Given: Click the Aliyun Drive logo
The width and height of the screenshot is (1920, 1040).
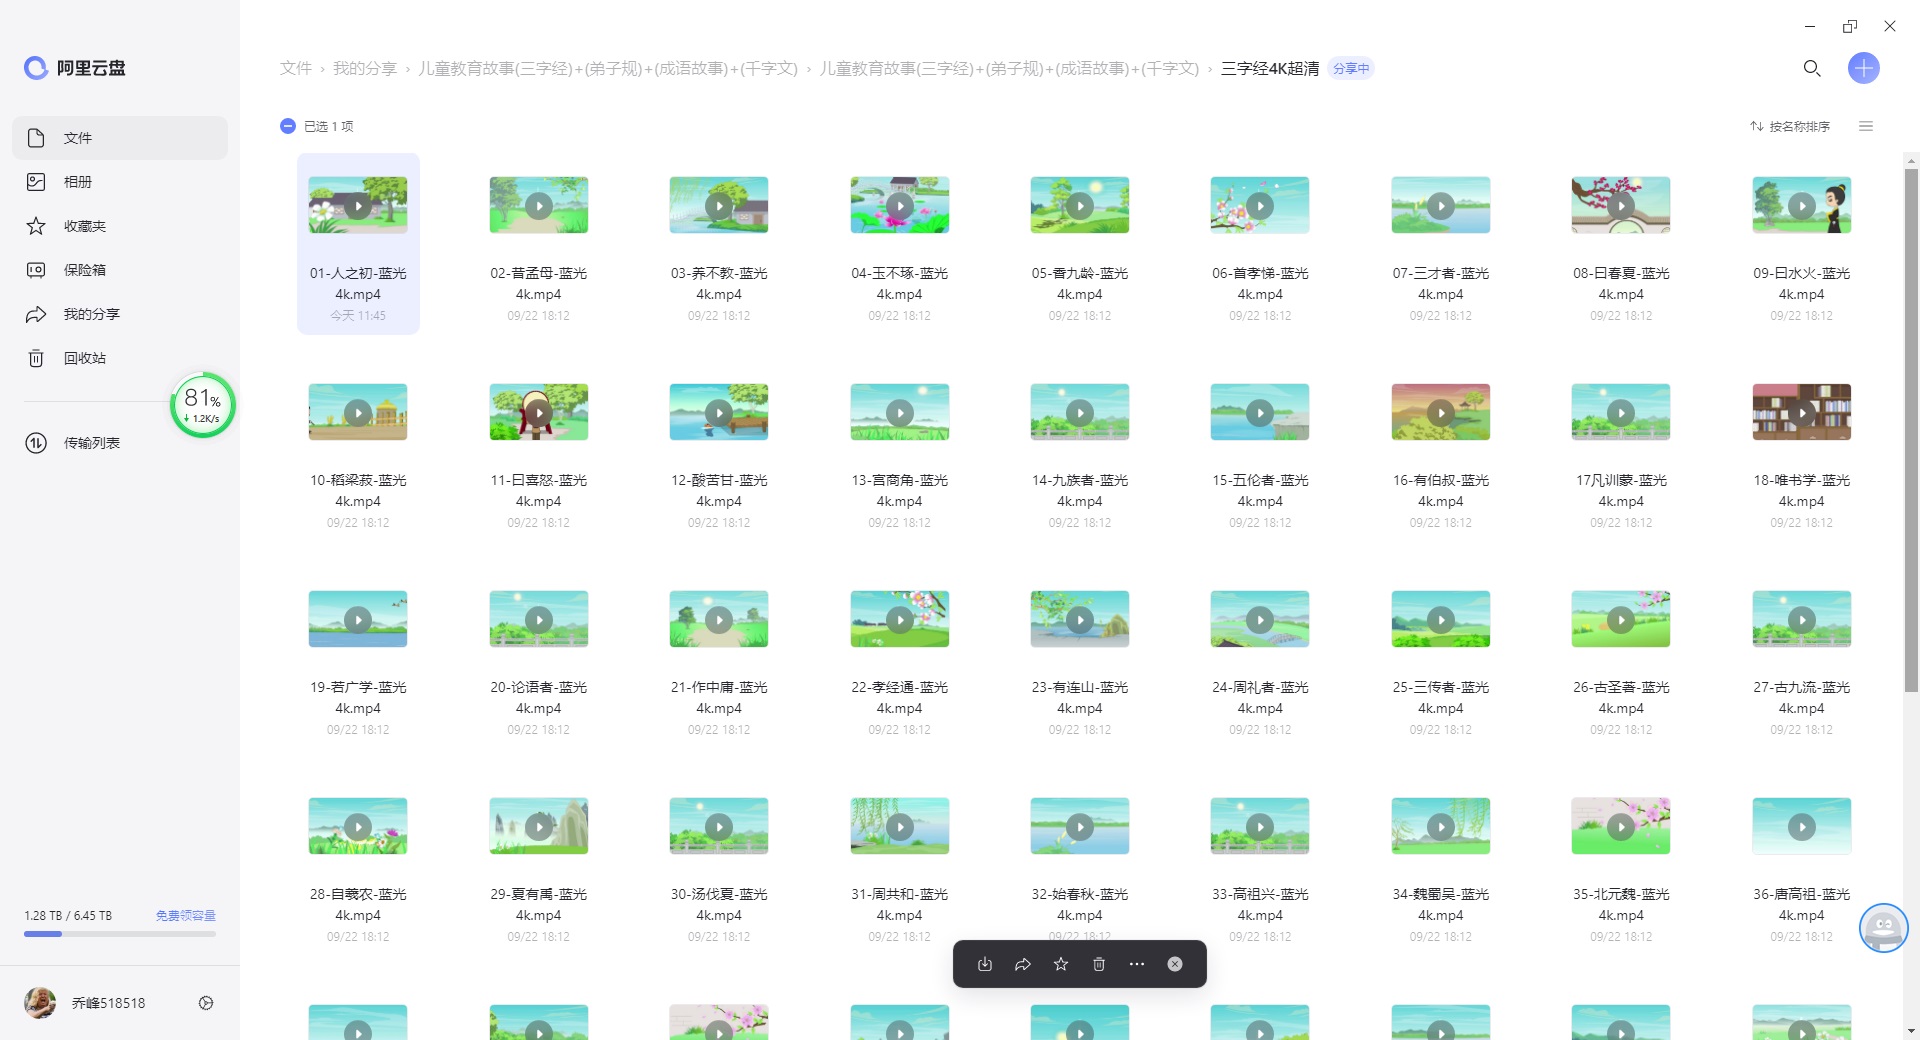Looking at the screenshot, I should [75, 68].
